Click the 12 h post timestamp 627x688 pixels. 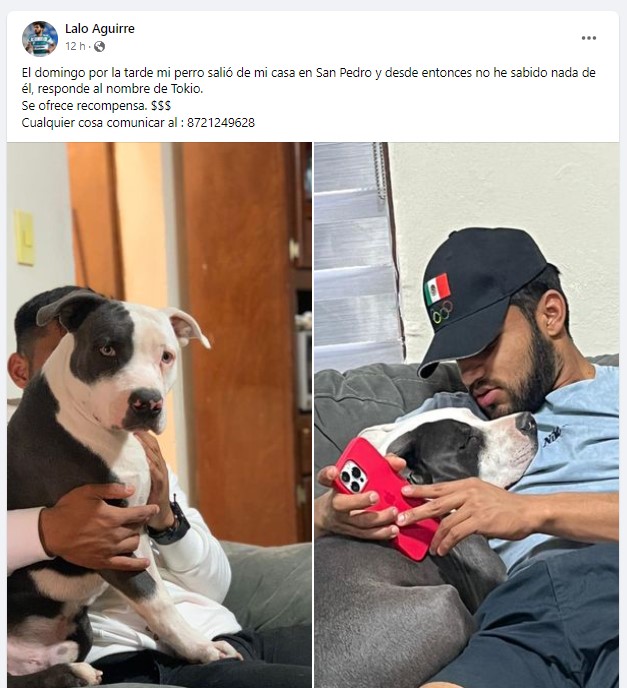click(x=75, y=46)
